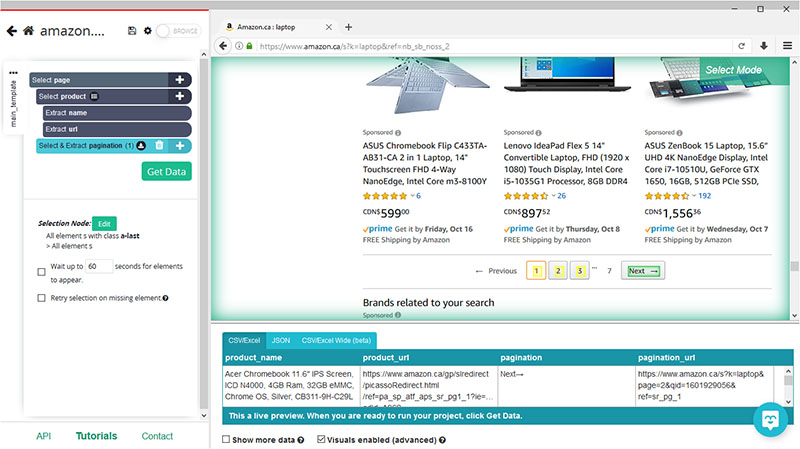Viewport: 800px width, 449px height.
Task: Open help icon next to Visuals enabled
Action: coord(442,440)
